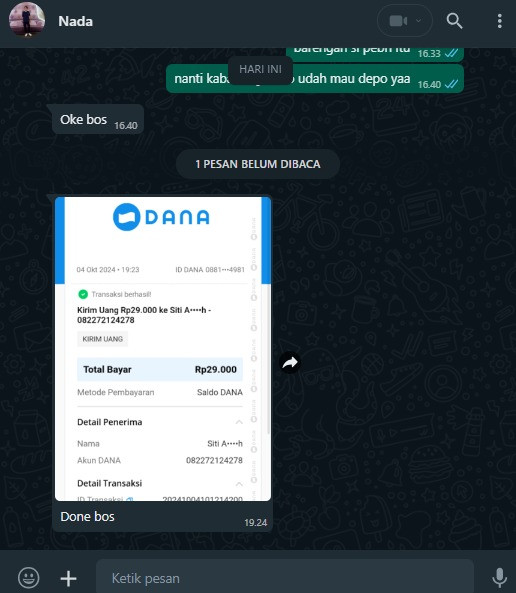Viewport: 516px width, 593px height.
Task: Select the "Done bos" caption text
Action: (x=87, y=516)
